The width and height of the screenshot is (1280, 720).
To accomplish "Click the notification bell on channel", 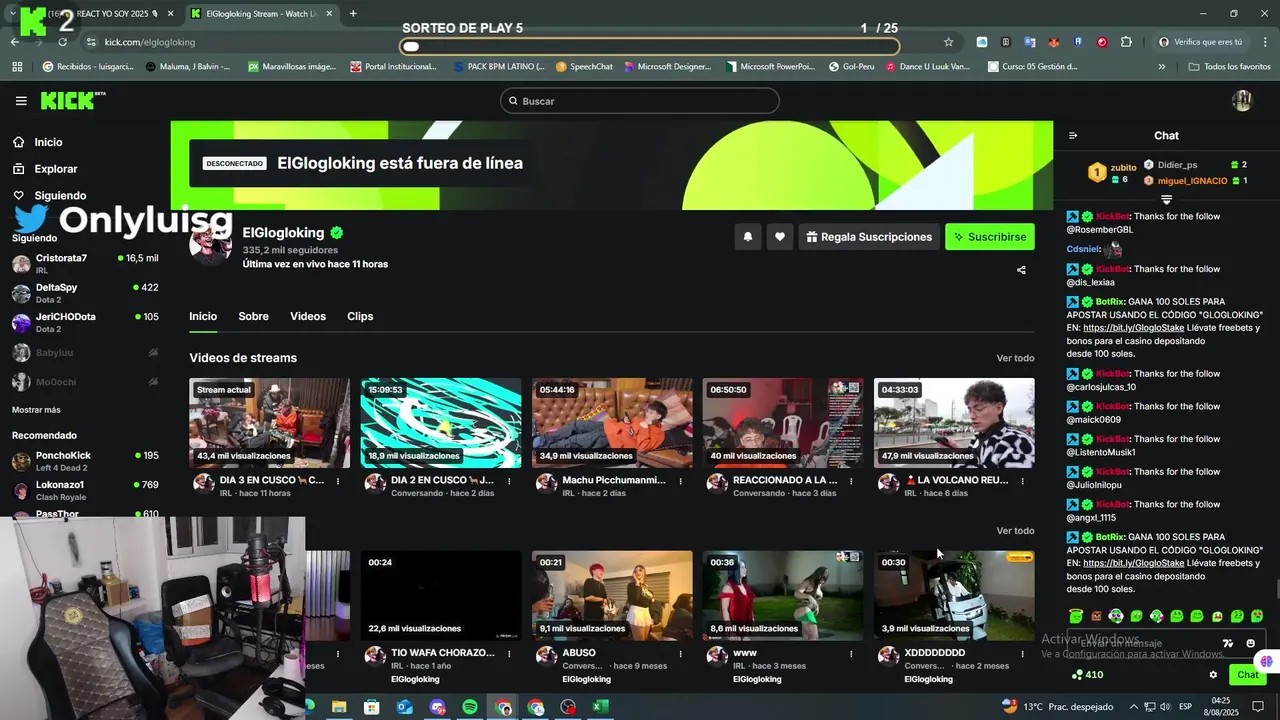I will point(747,237).
